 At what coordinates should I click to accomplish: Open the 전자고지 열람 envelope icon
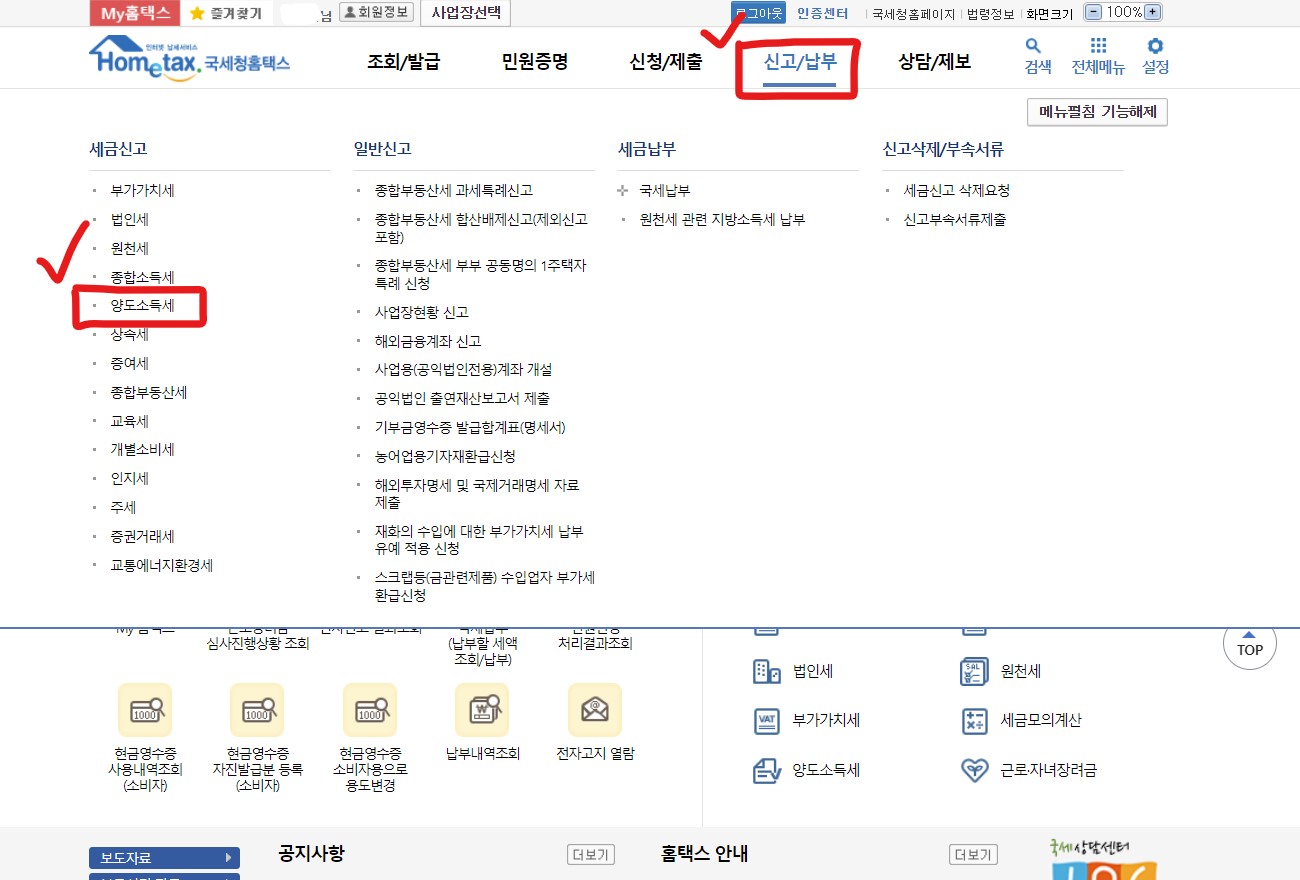point(595,710)
